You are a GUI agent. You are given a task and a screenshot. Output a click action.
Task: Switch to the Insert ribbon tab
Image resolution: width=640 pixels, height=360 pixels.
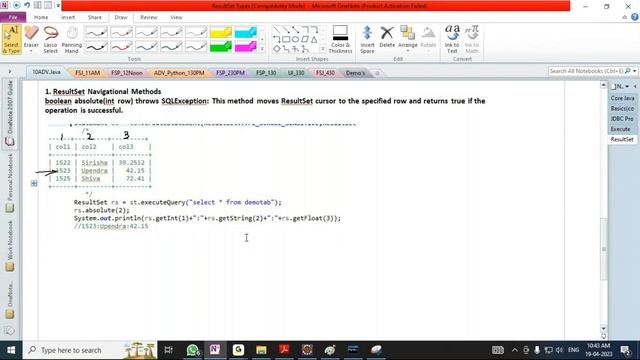(68, 18)
